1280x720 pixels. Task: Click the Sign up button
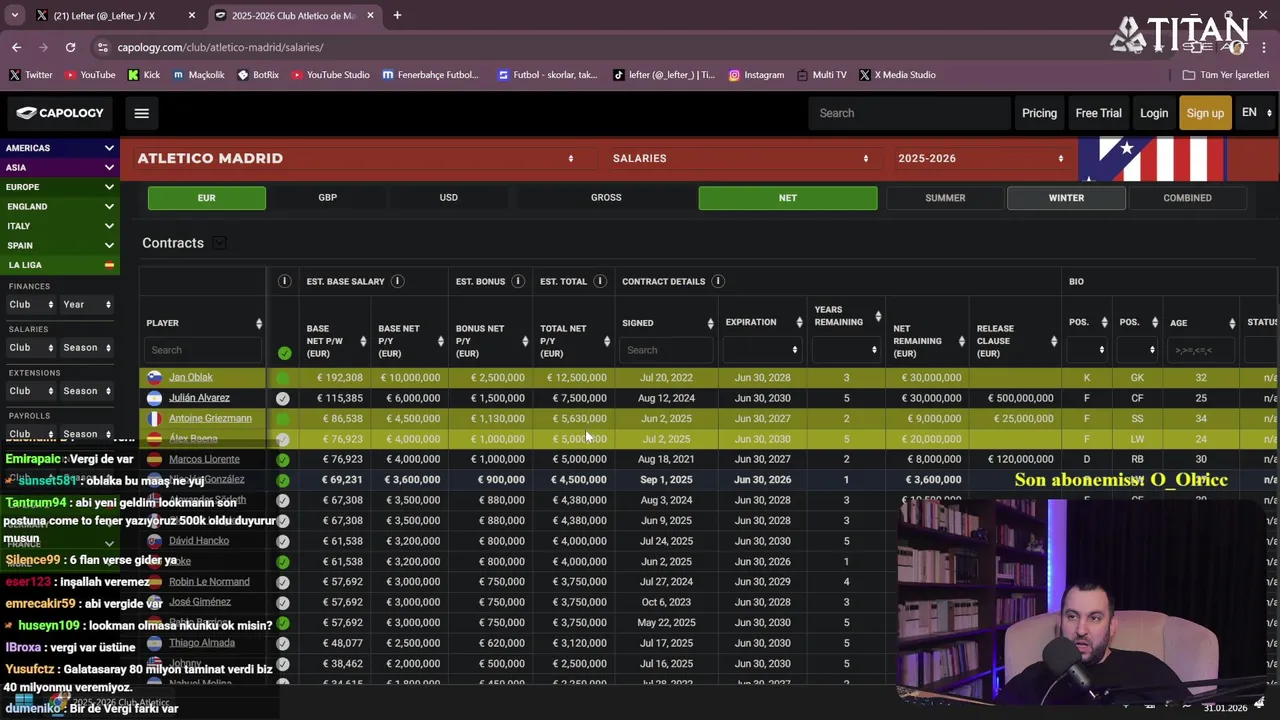1205,113
